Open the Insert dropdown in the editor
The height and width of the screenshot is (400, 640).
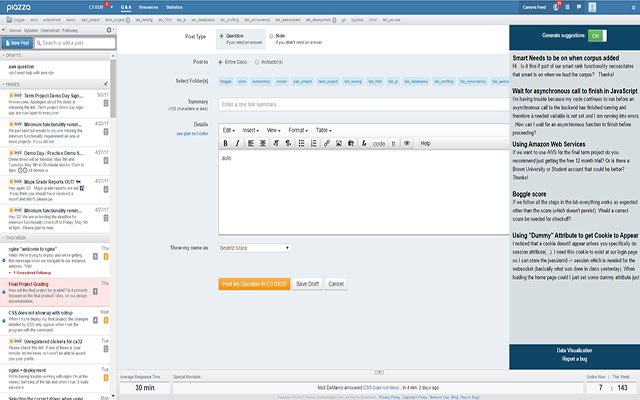tap(251, 130)
